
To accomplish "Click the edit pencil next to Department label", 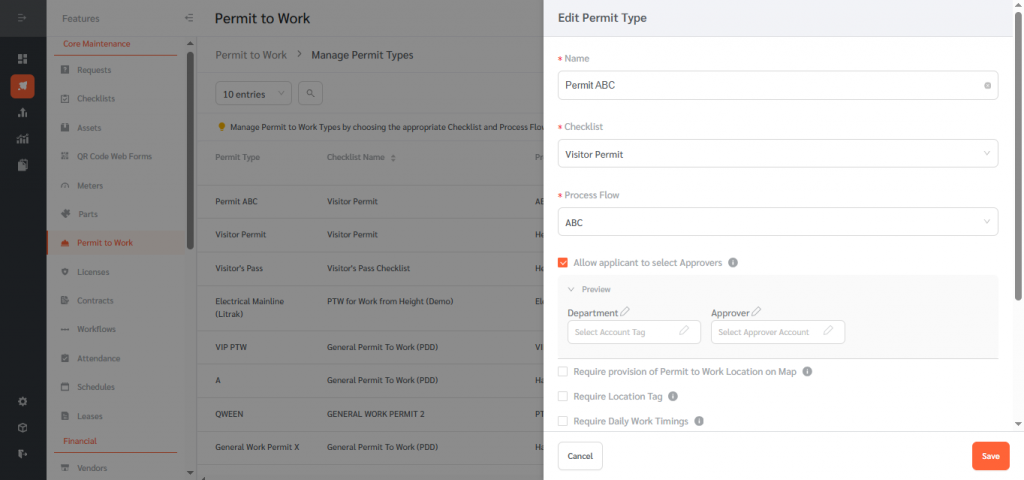I will pyautogui.click(x=625, y=312).
